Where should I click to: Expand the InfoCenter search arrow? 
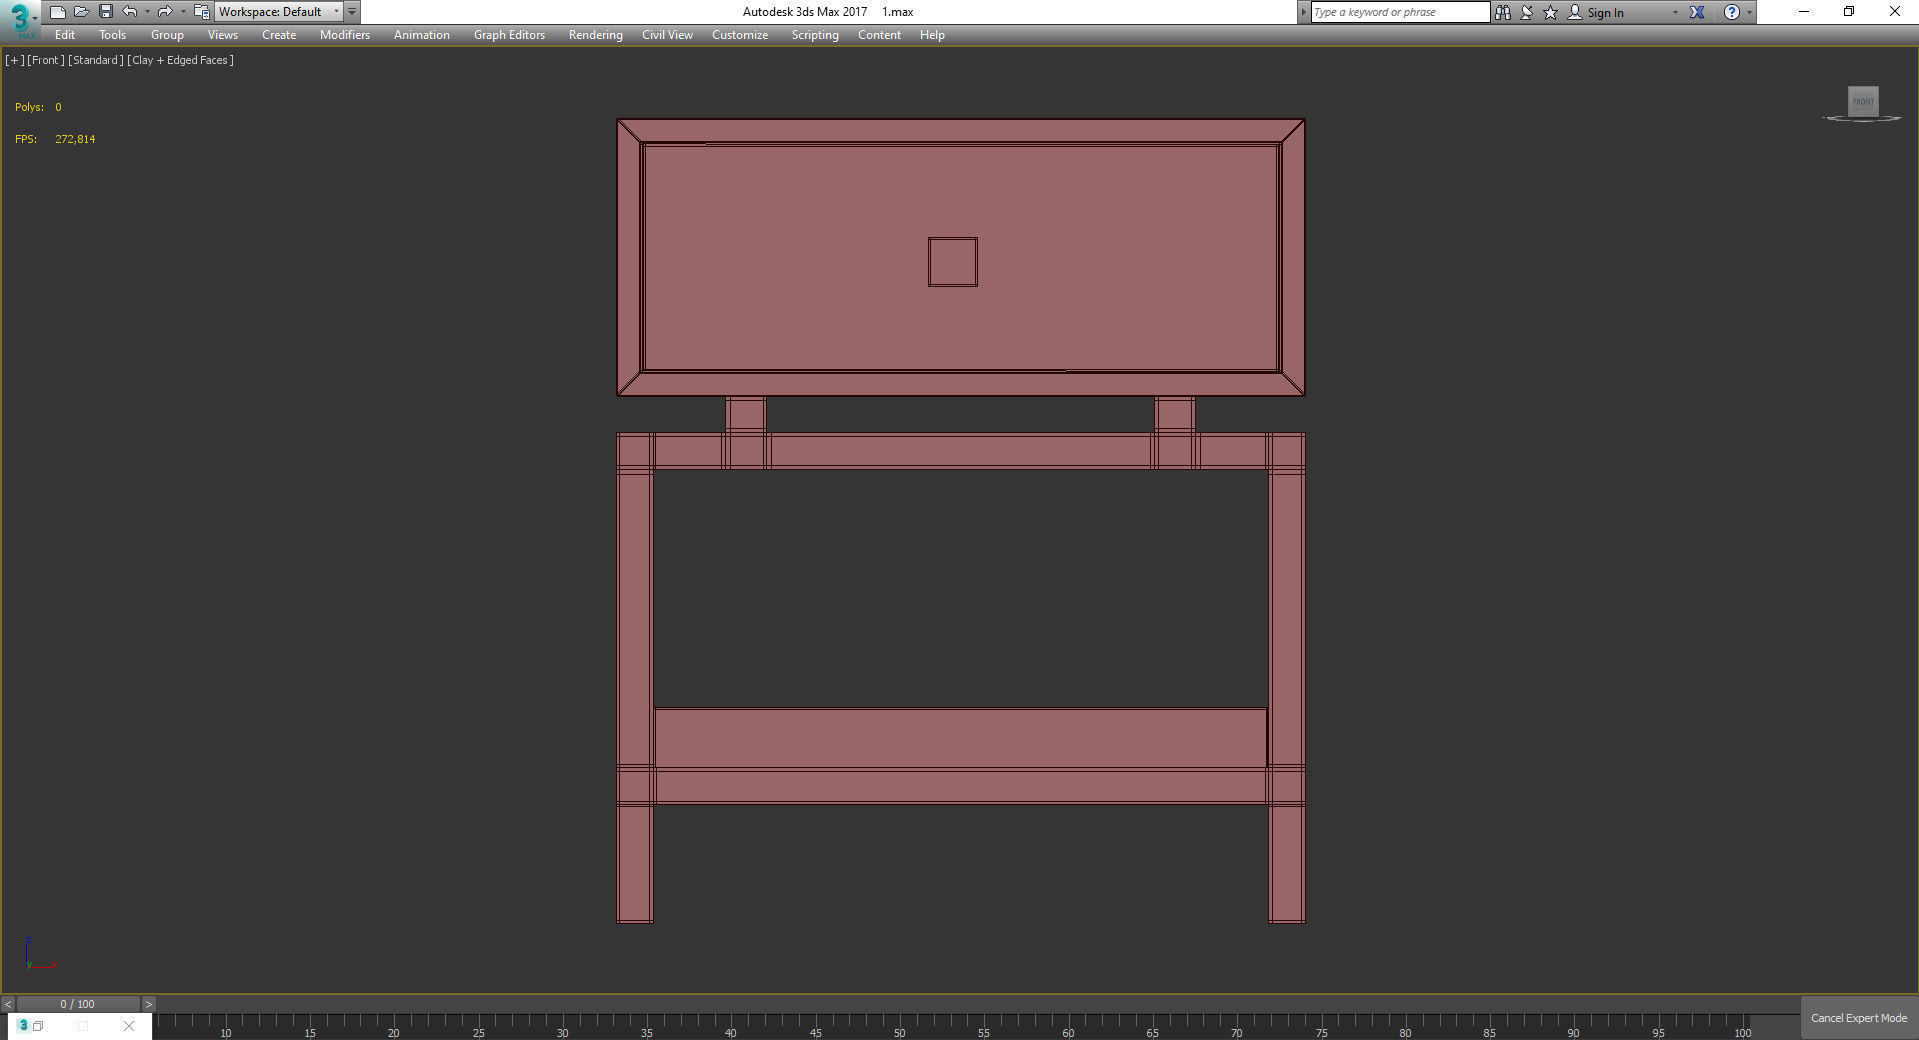(x=1303, y=12)
